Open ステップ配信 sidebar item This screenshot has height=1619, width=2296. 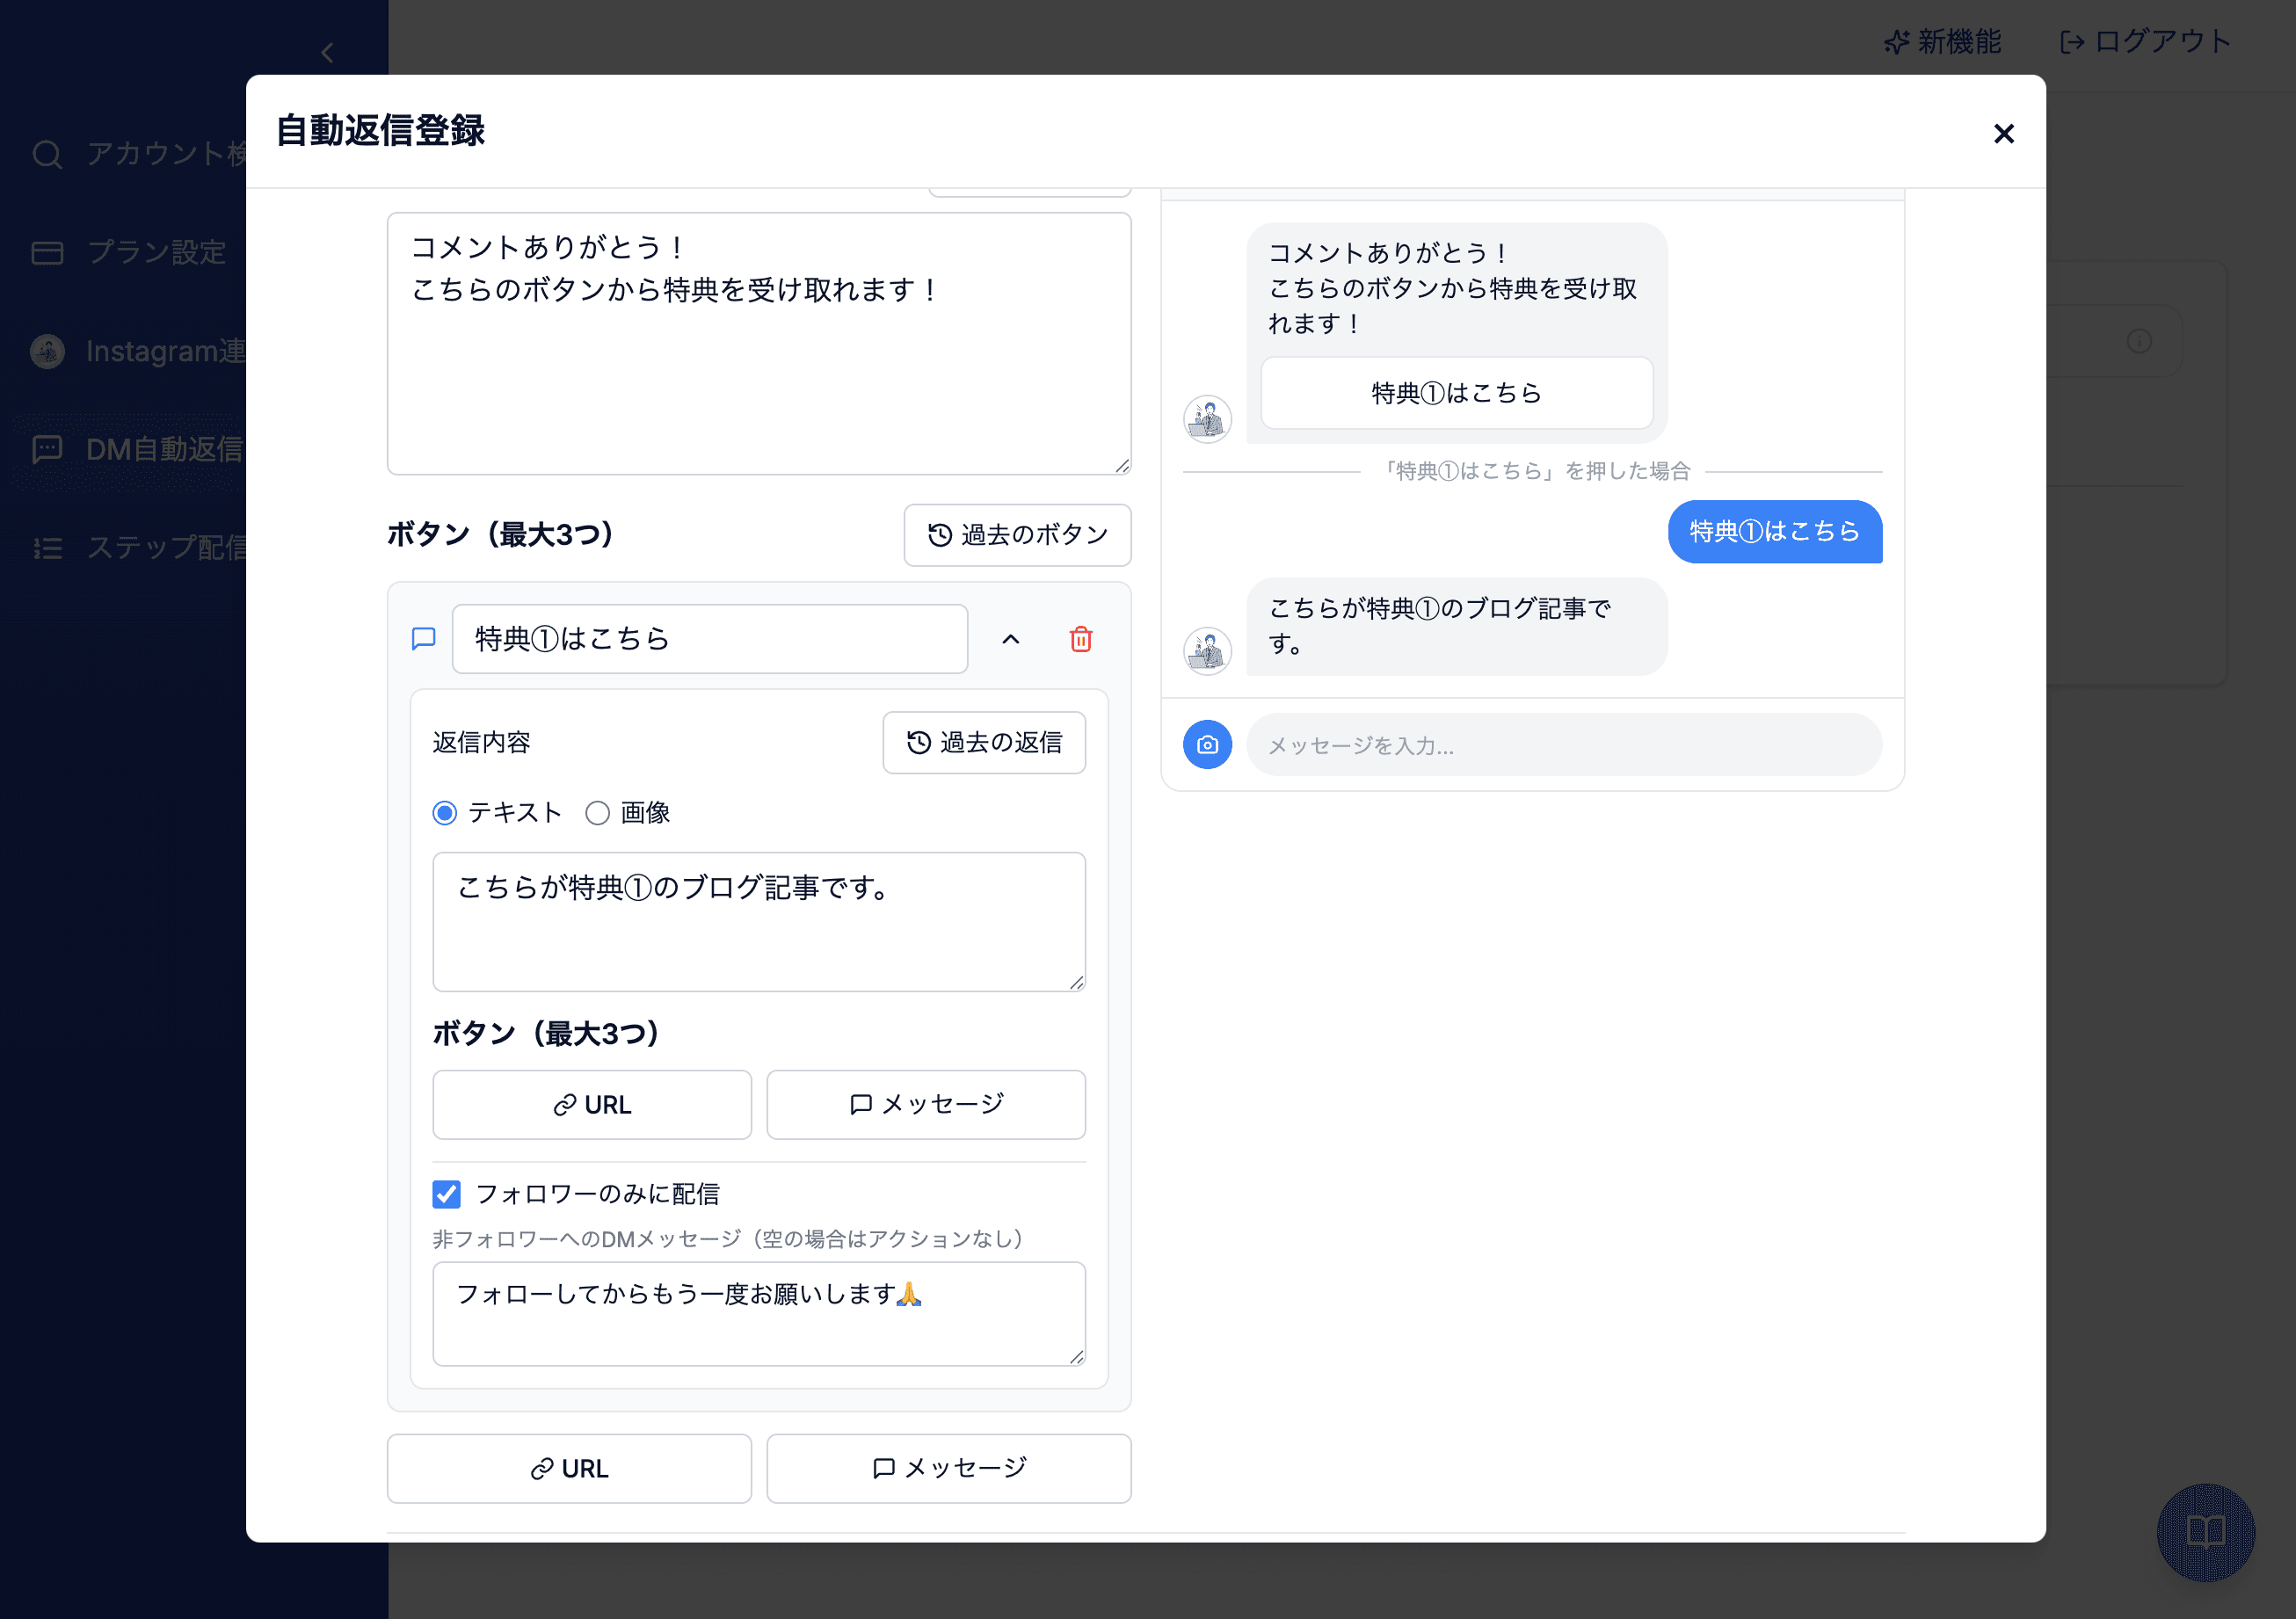click(x=137, y=547)
